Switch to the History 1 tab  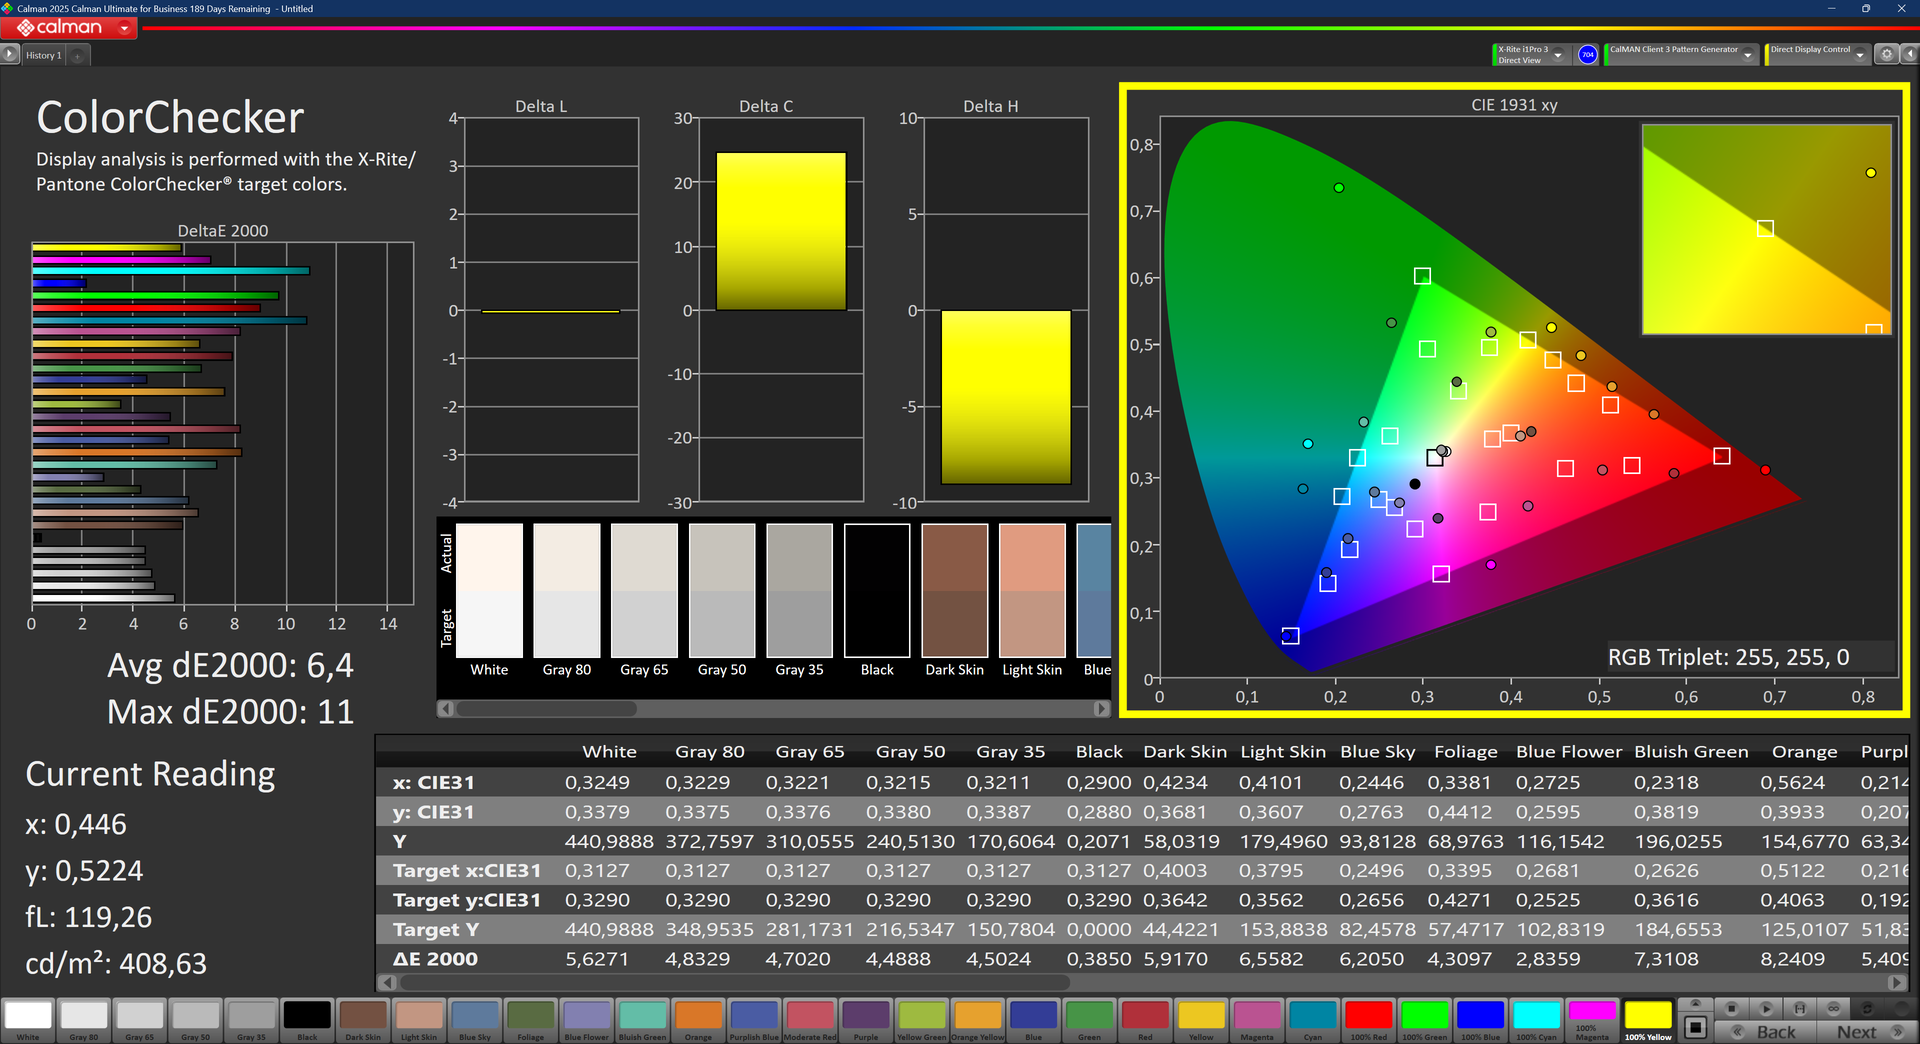[x=43, y=56]
